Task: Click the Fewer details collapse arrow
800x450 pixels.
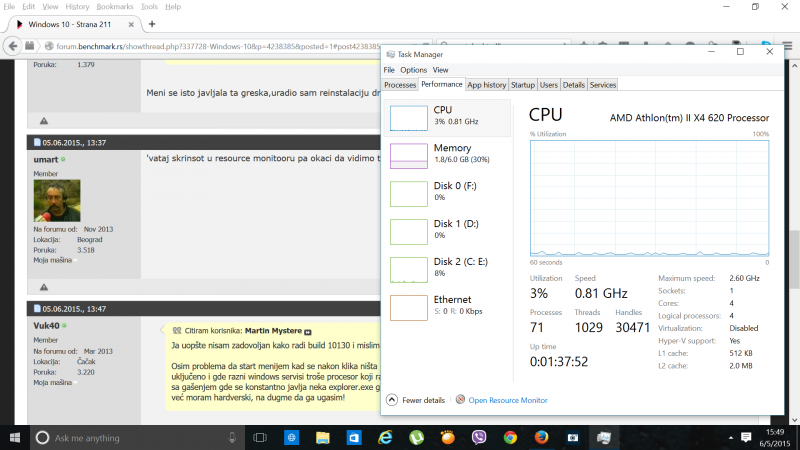Action: pyautogui.click(x=392, y=400)
